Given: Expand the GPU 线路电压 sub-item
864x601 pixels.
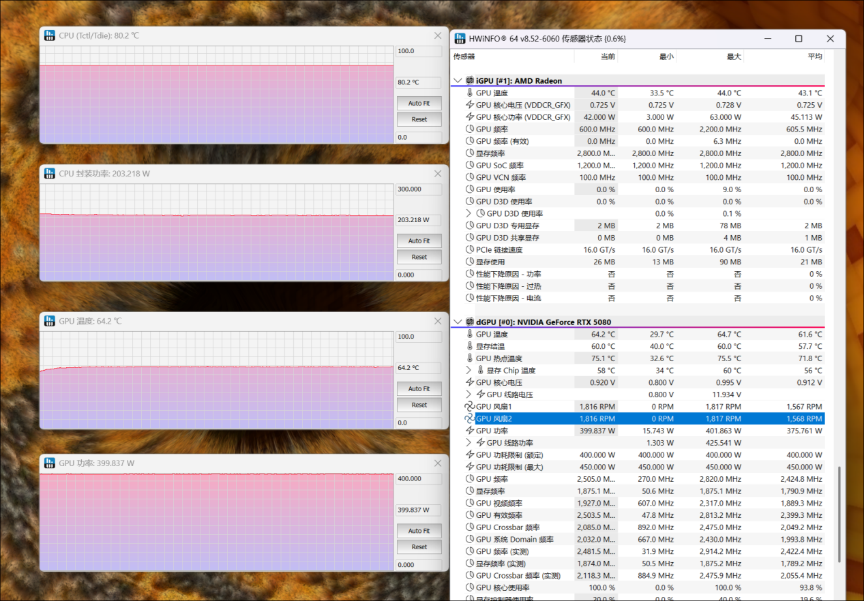Looking at the screenshot, I should pos(469,394).
